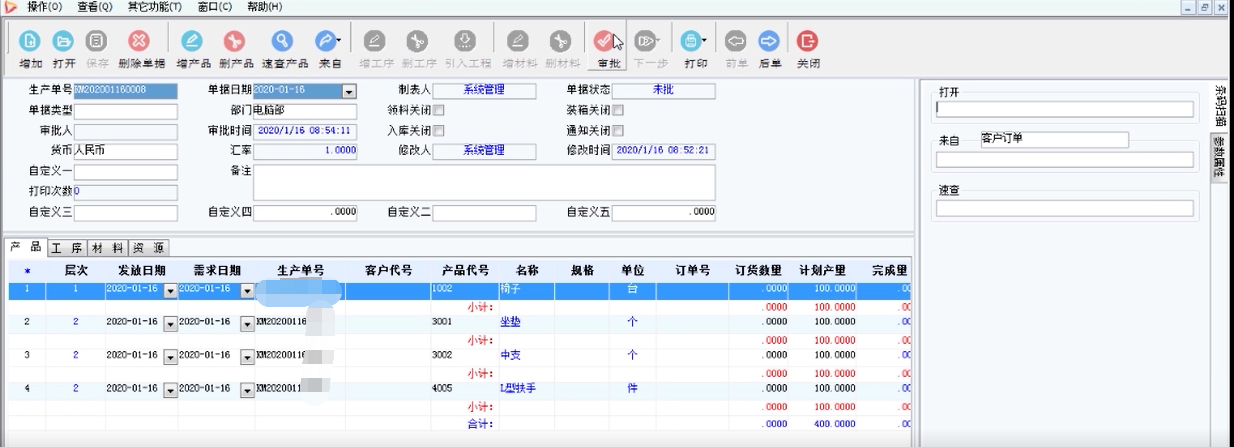Open 需求日期 dropdown for 中支 row
This screenshot has width=1234, height=447.
(247, 356)
